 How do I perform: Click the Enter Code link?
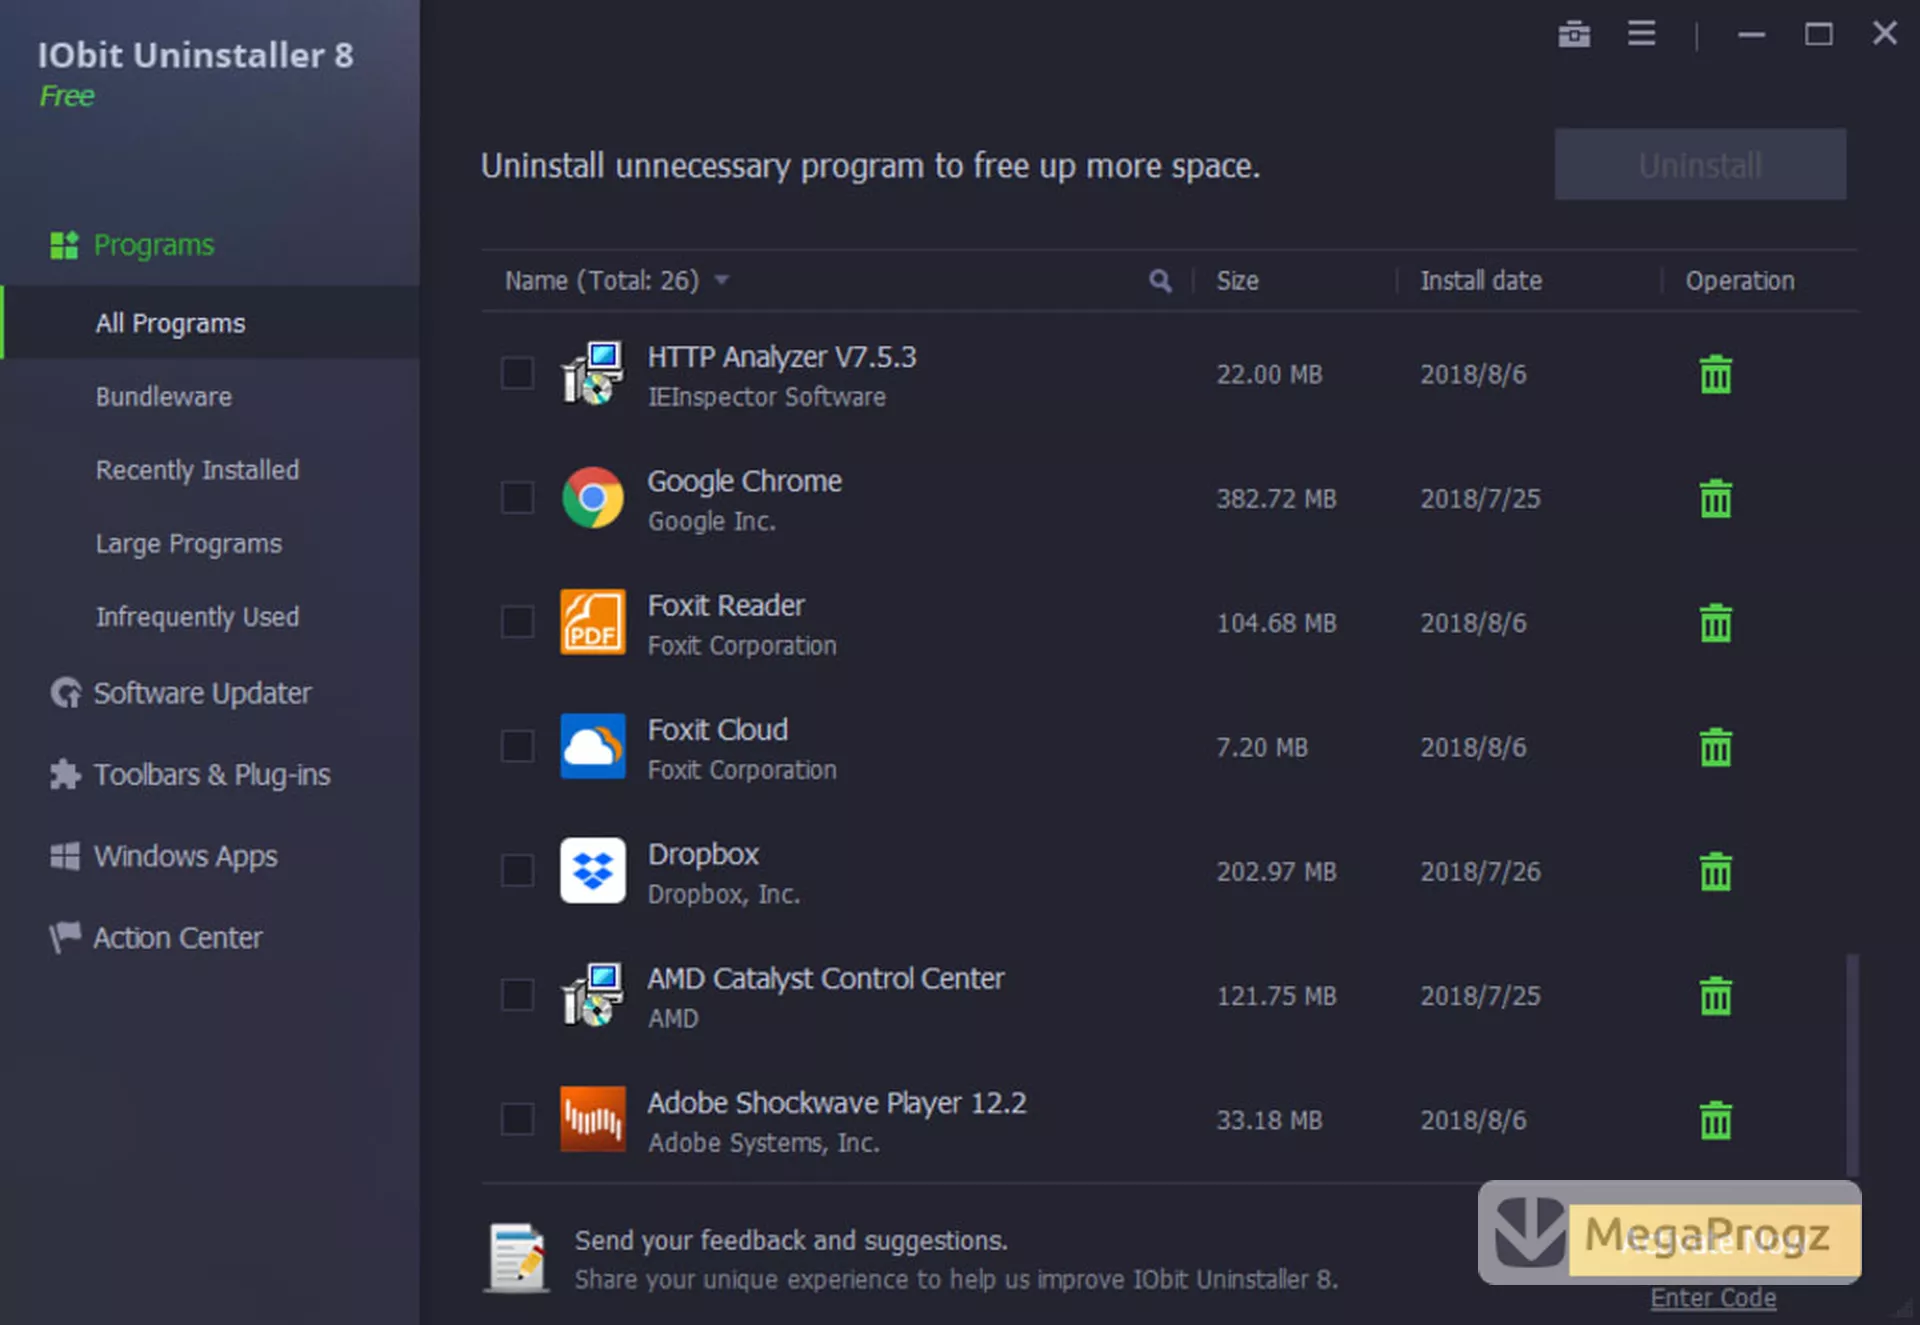coord(1713,1298)
